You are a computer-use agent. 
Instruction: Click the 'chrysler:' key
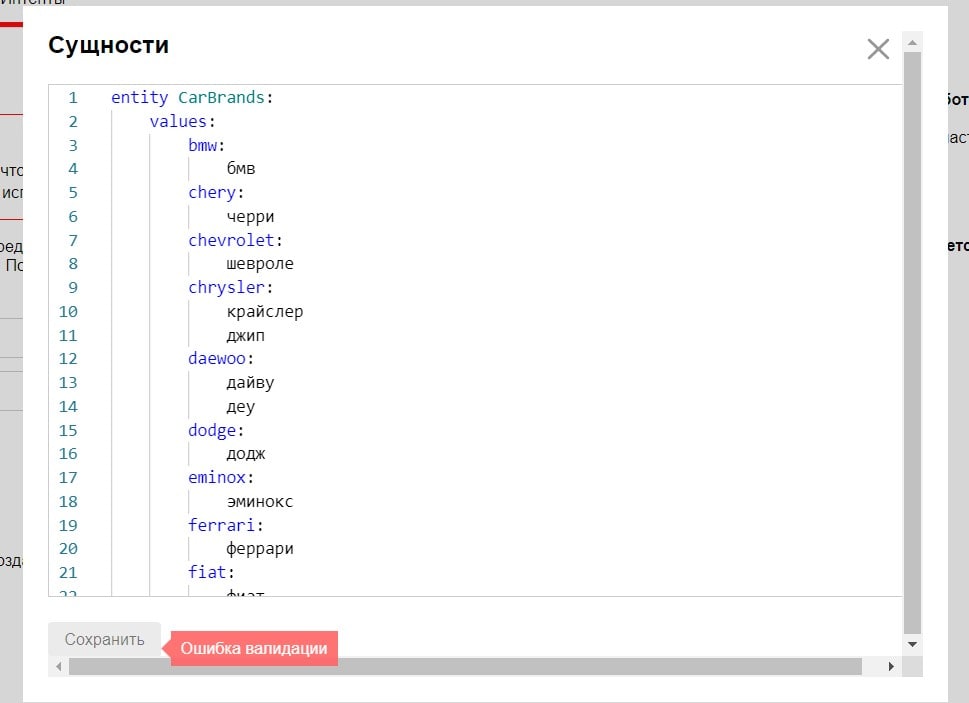pyautogui.click(x=231, y=288)
